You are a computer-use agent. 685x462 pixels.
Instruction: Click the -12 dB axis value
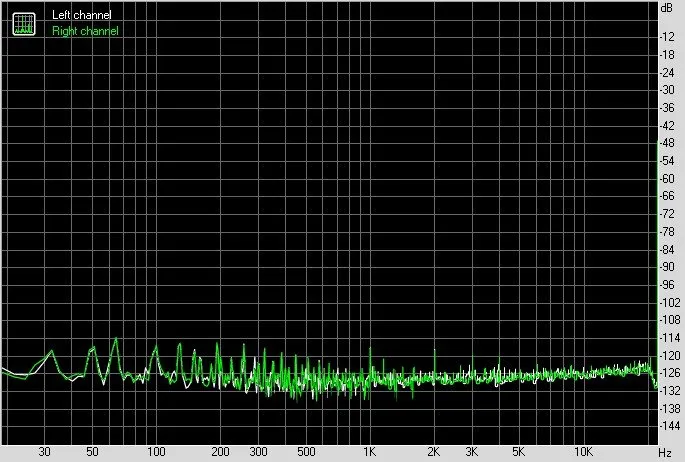[667, 37]
